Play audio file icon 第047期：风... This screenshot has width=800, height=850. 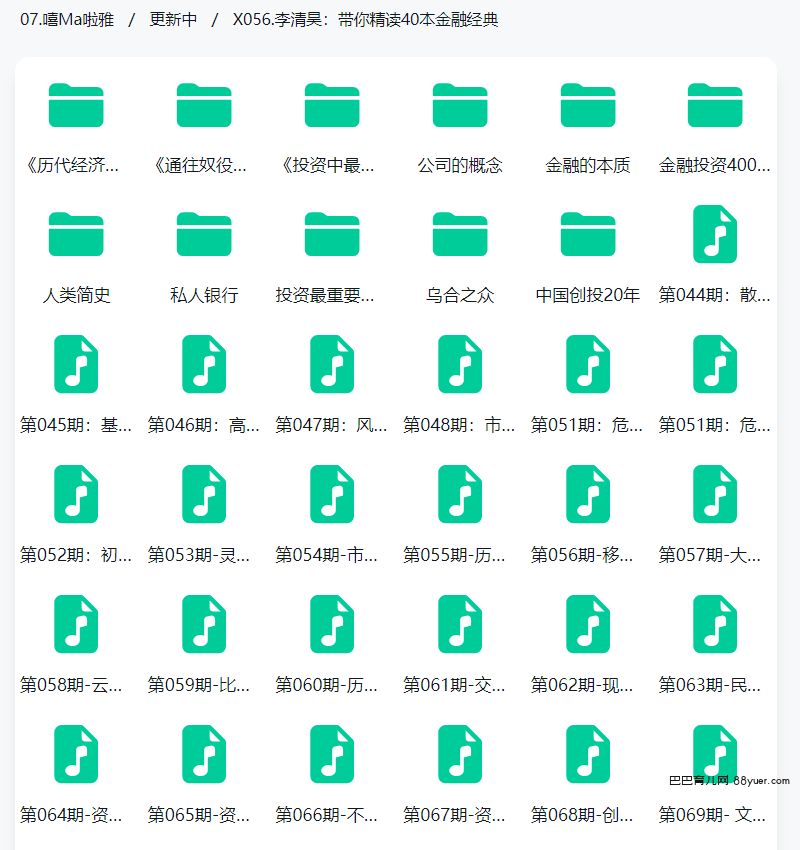point(332,364)
